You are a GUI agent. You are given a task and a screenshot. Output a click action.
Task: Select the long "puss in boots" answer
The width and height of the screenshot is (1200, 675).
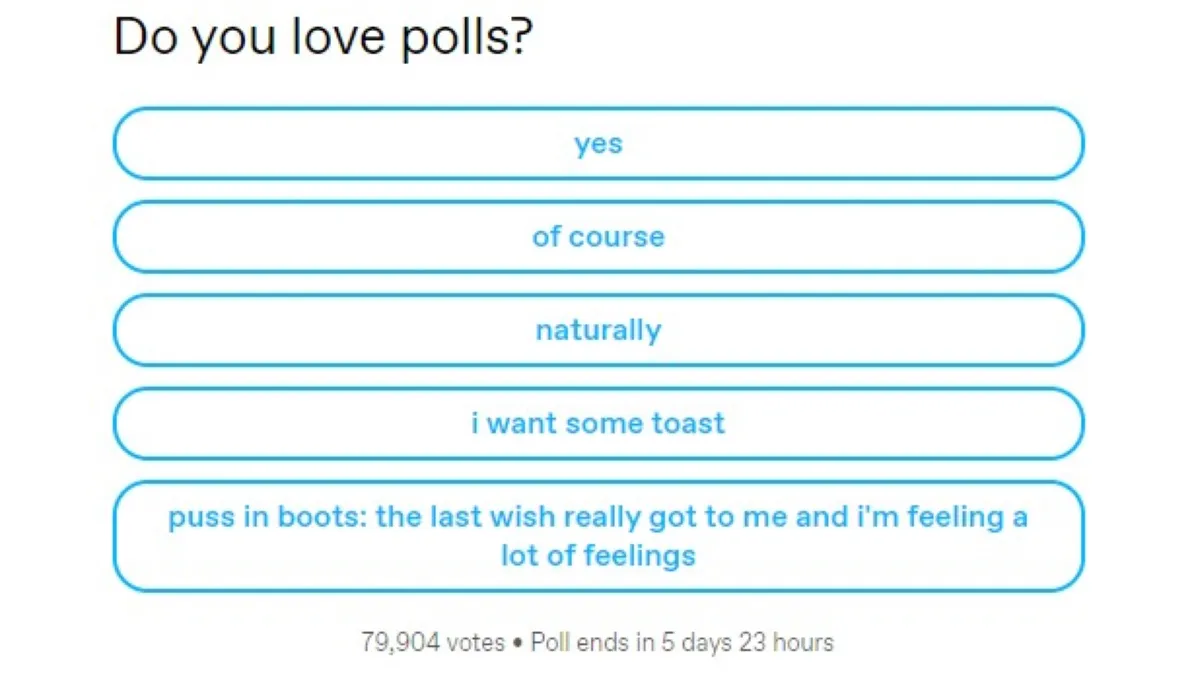coord(598,536)
